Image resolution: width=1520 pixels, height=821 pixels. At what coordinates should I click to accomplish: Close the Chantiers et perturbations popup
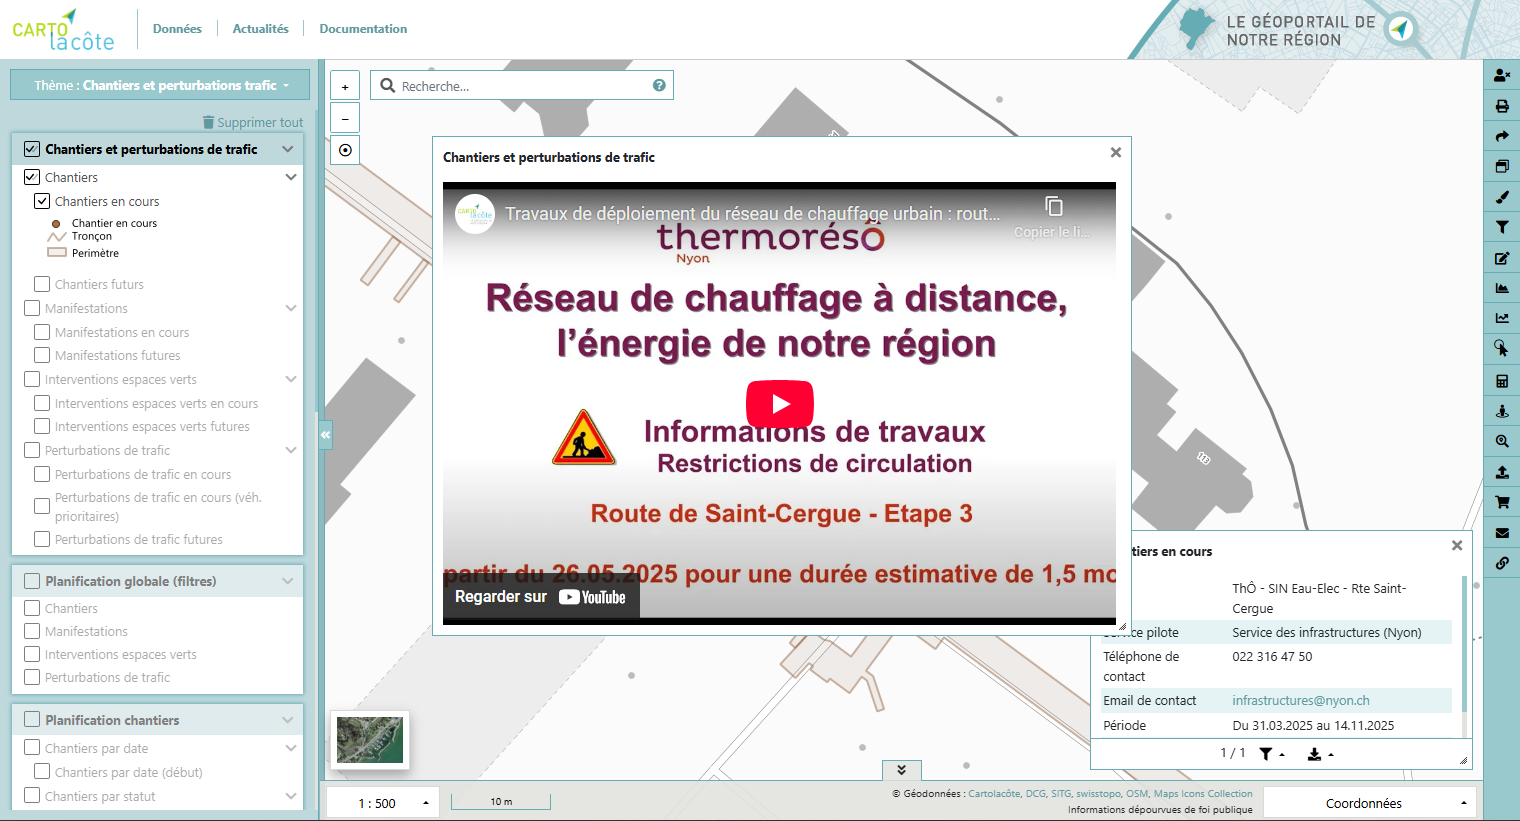[x=1116, y=153]
